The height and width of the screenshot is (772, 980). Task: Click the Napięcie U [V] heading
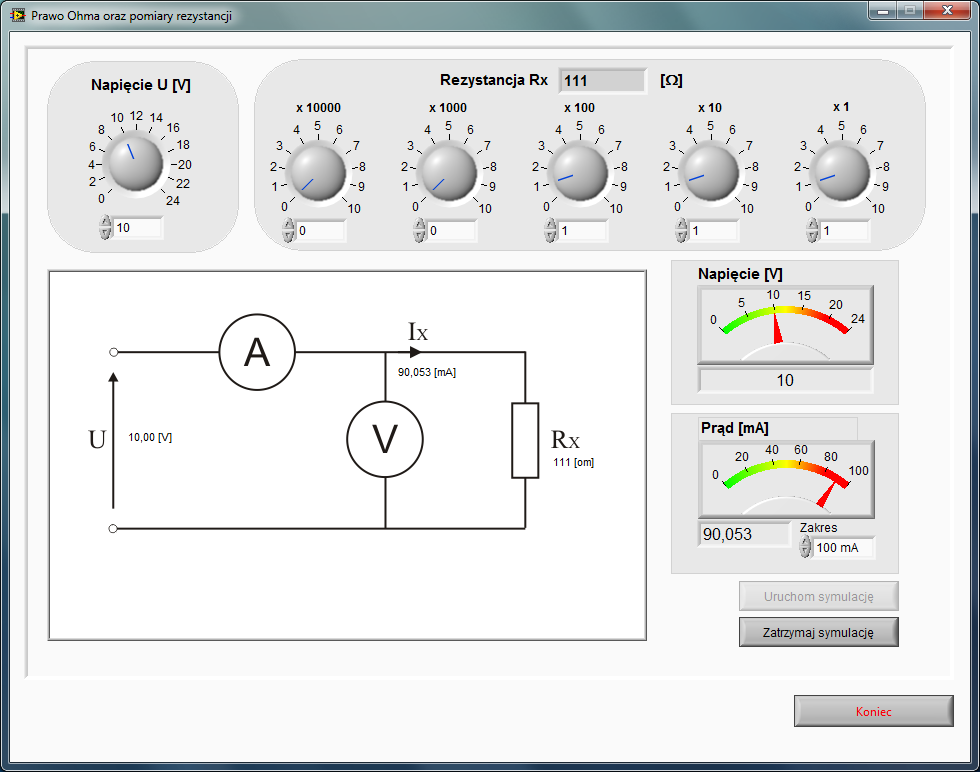pos(141,85)
